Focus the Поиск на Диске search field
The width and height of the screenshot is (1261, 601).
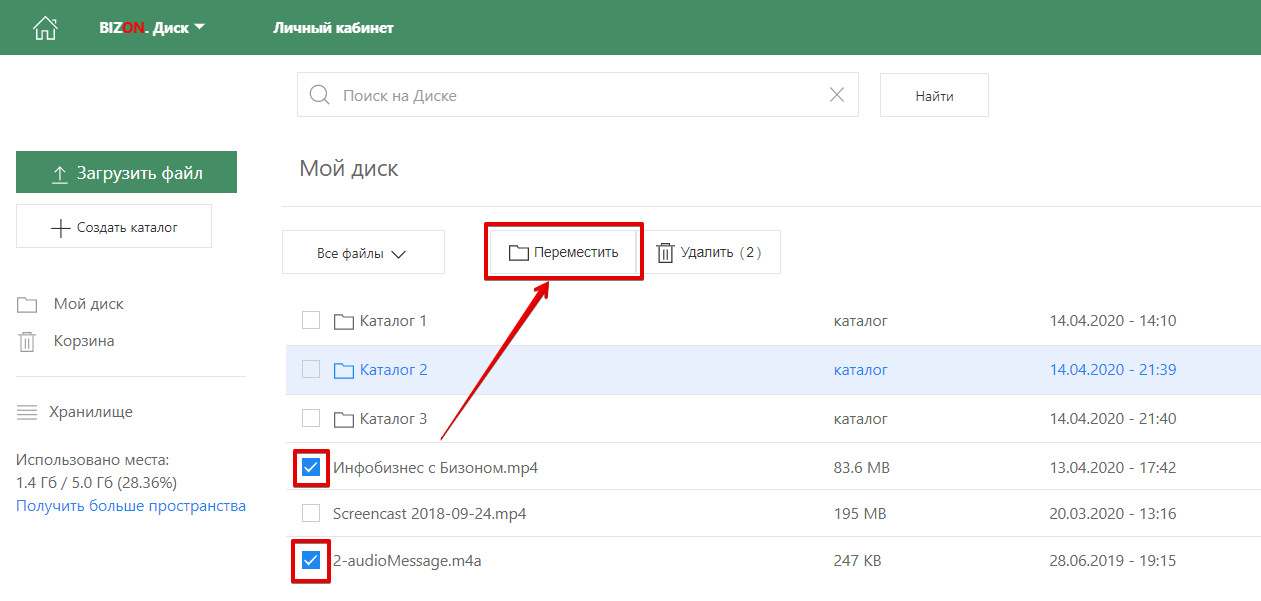point(580,95)
